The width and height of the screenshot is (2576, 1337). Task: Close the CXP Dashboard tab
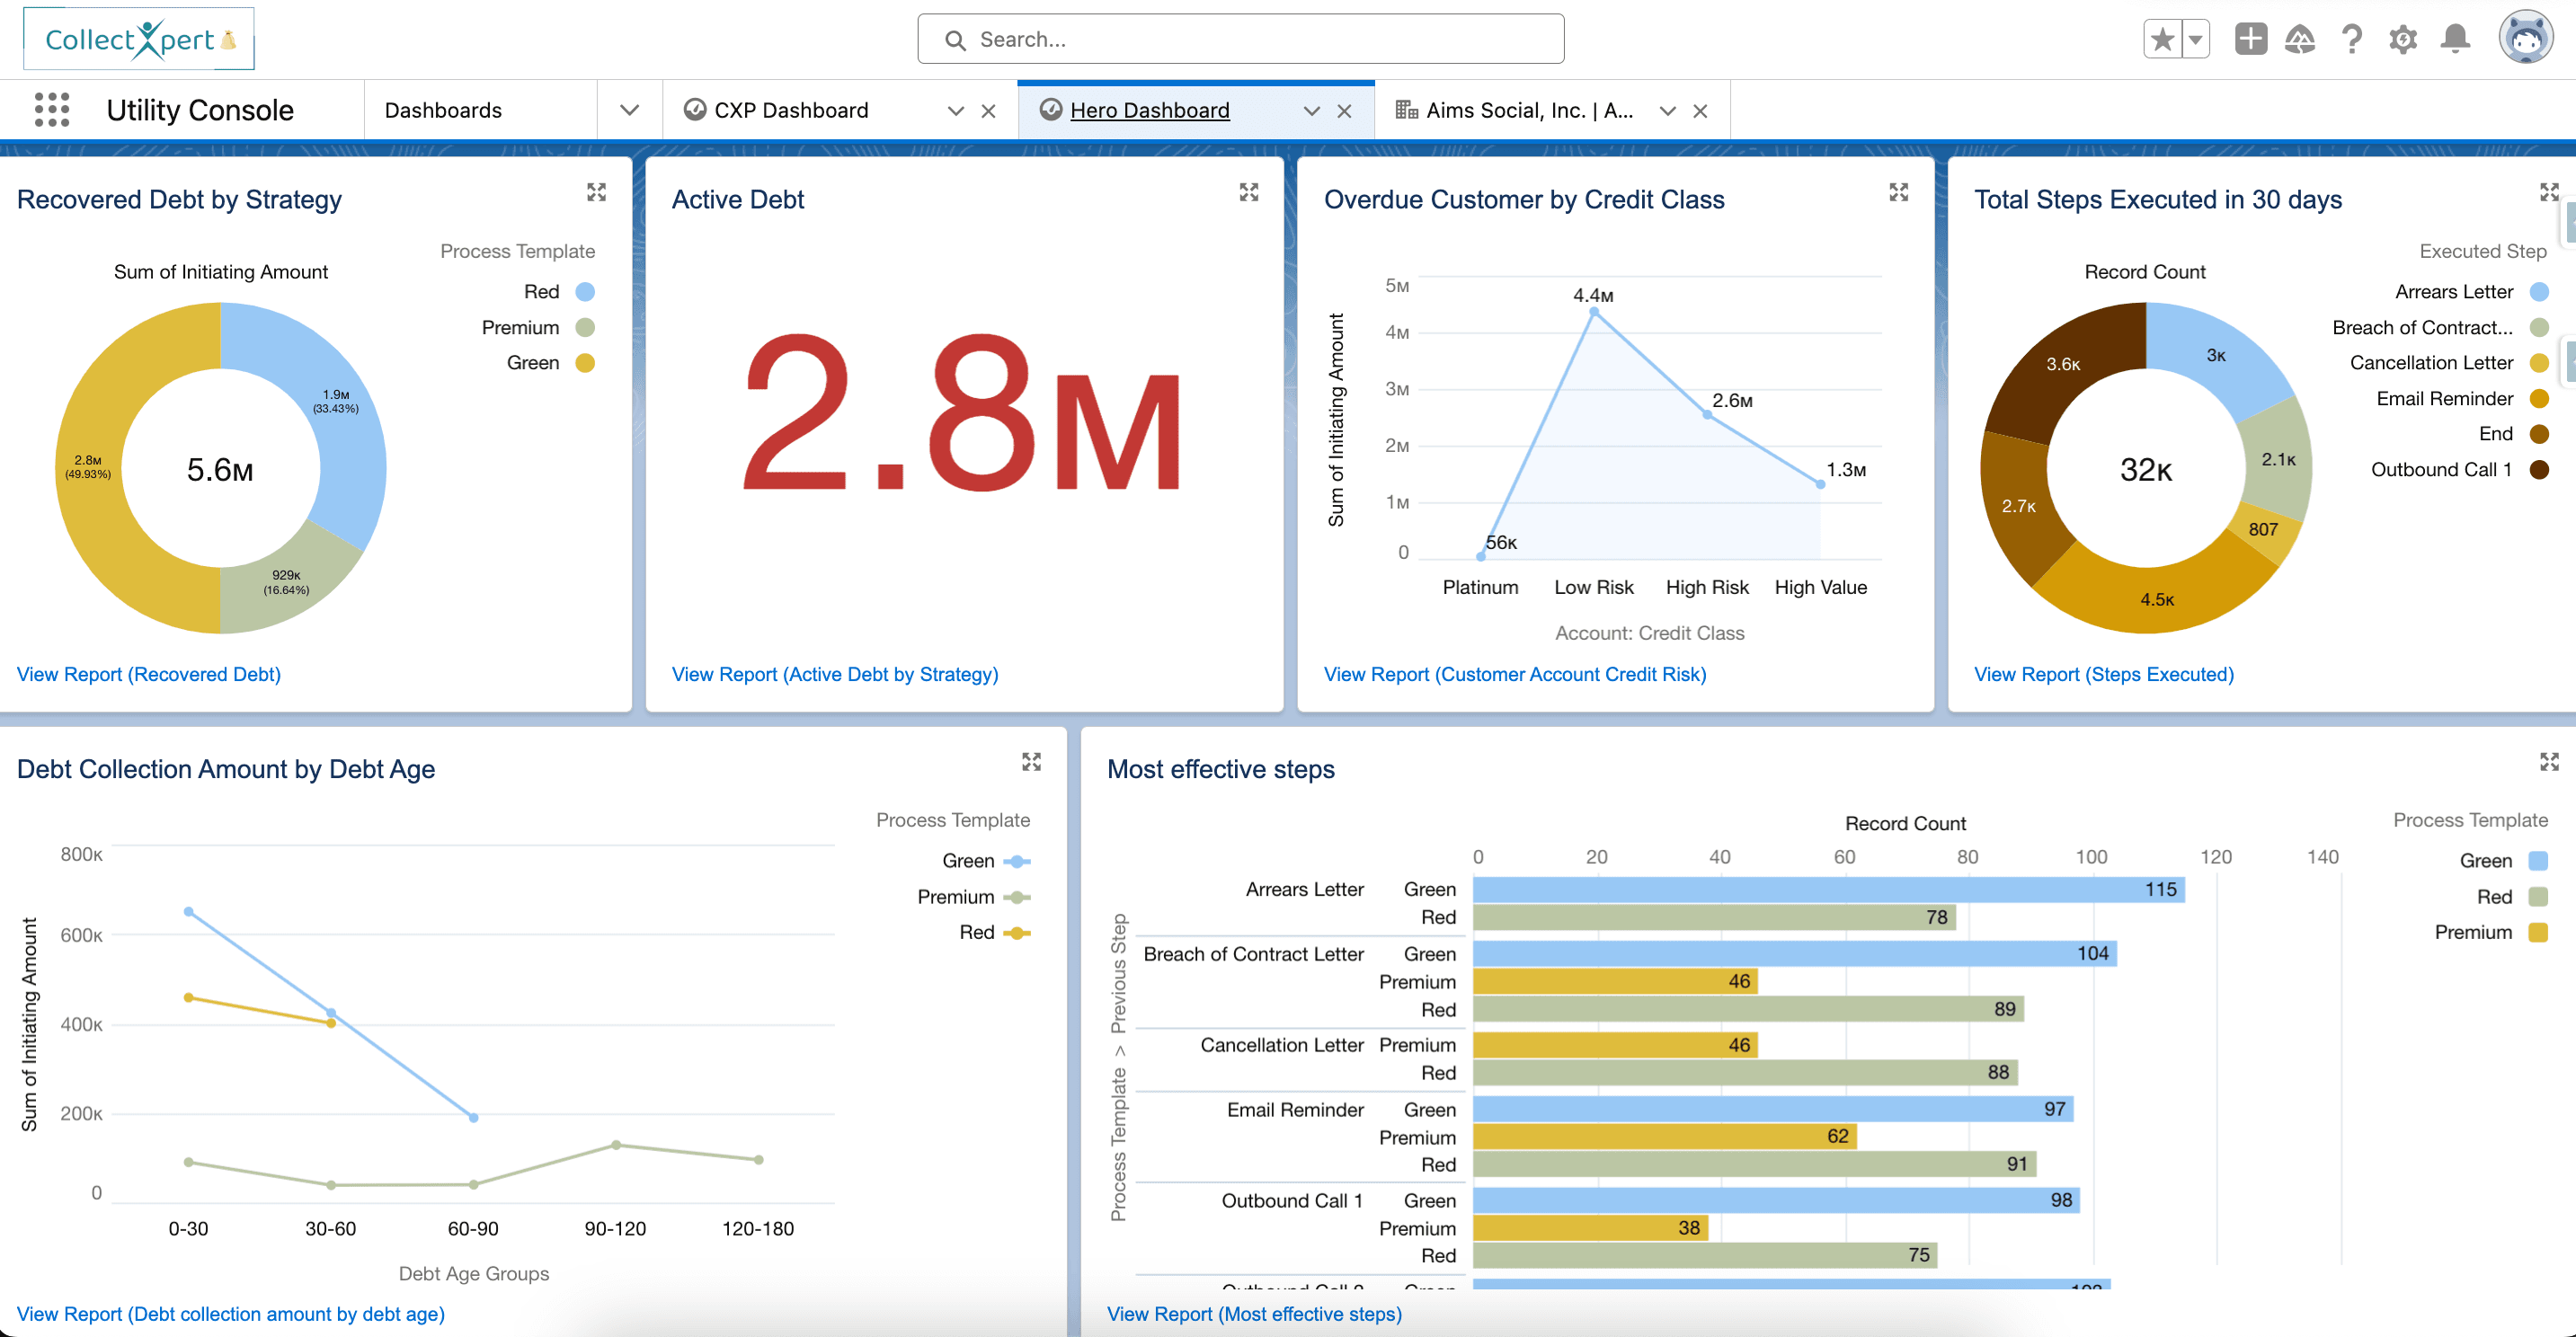988,111
